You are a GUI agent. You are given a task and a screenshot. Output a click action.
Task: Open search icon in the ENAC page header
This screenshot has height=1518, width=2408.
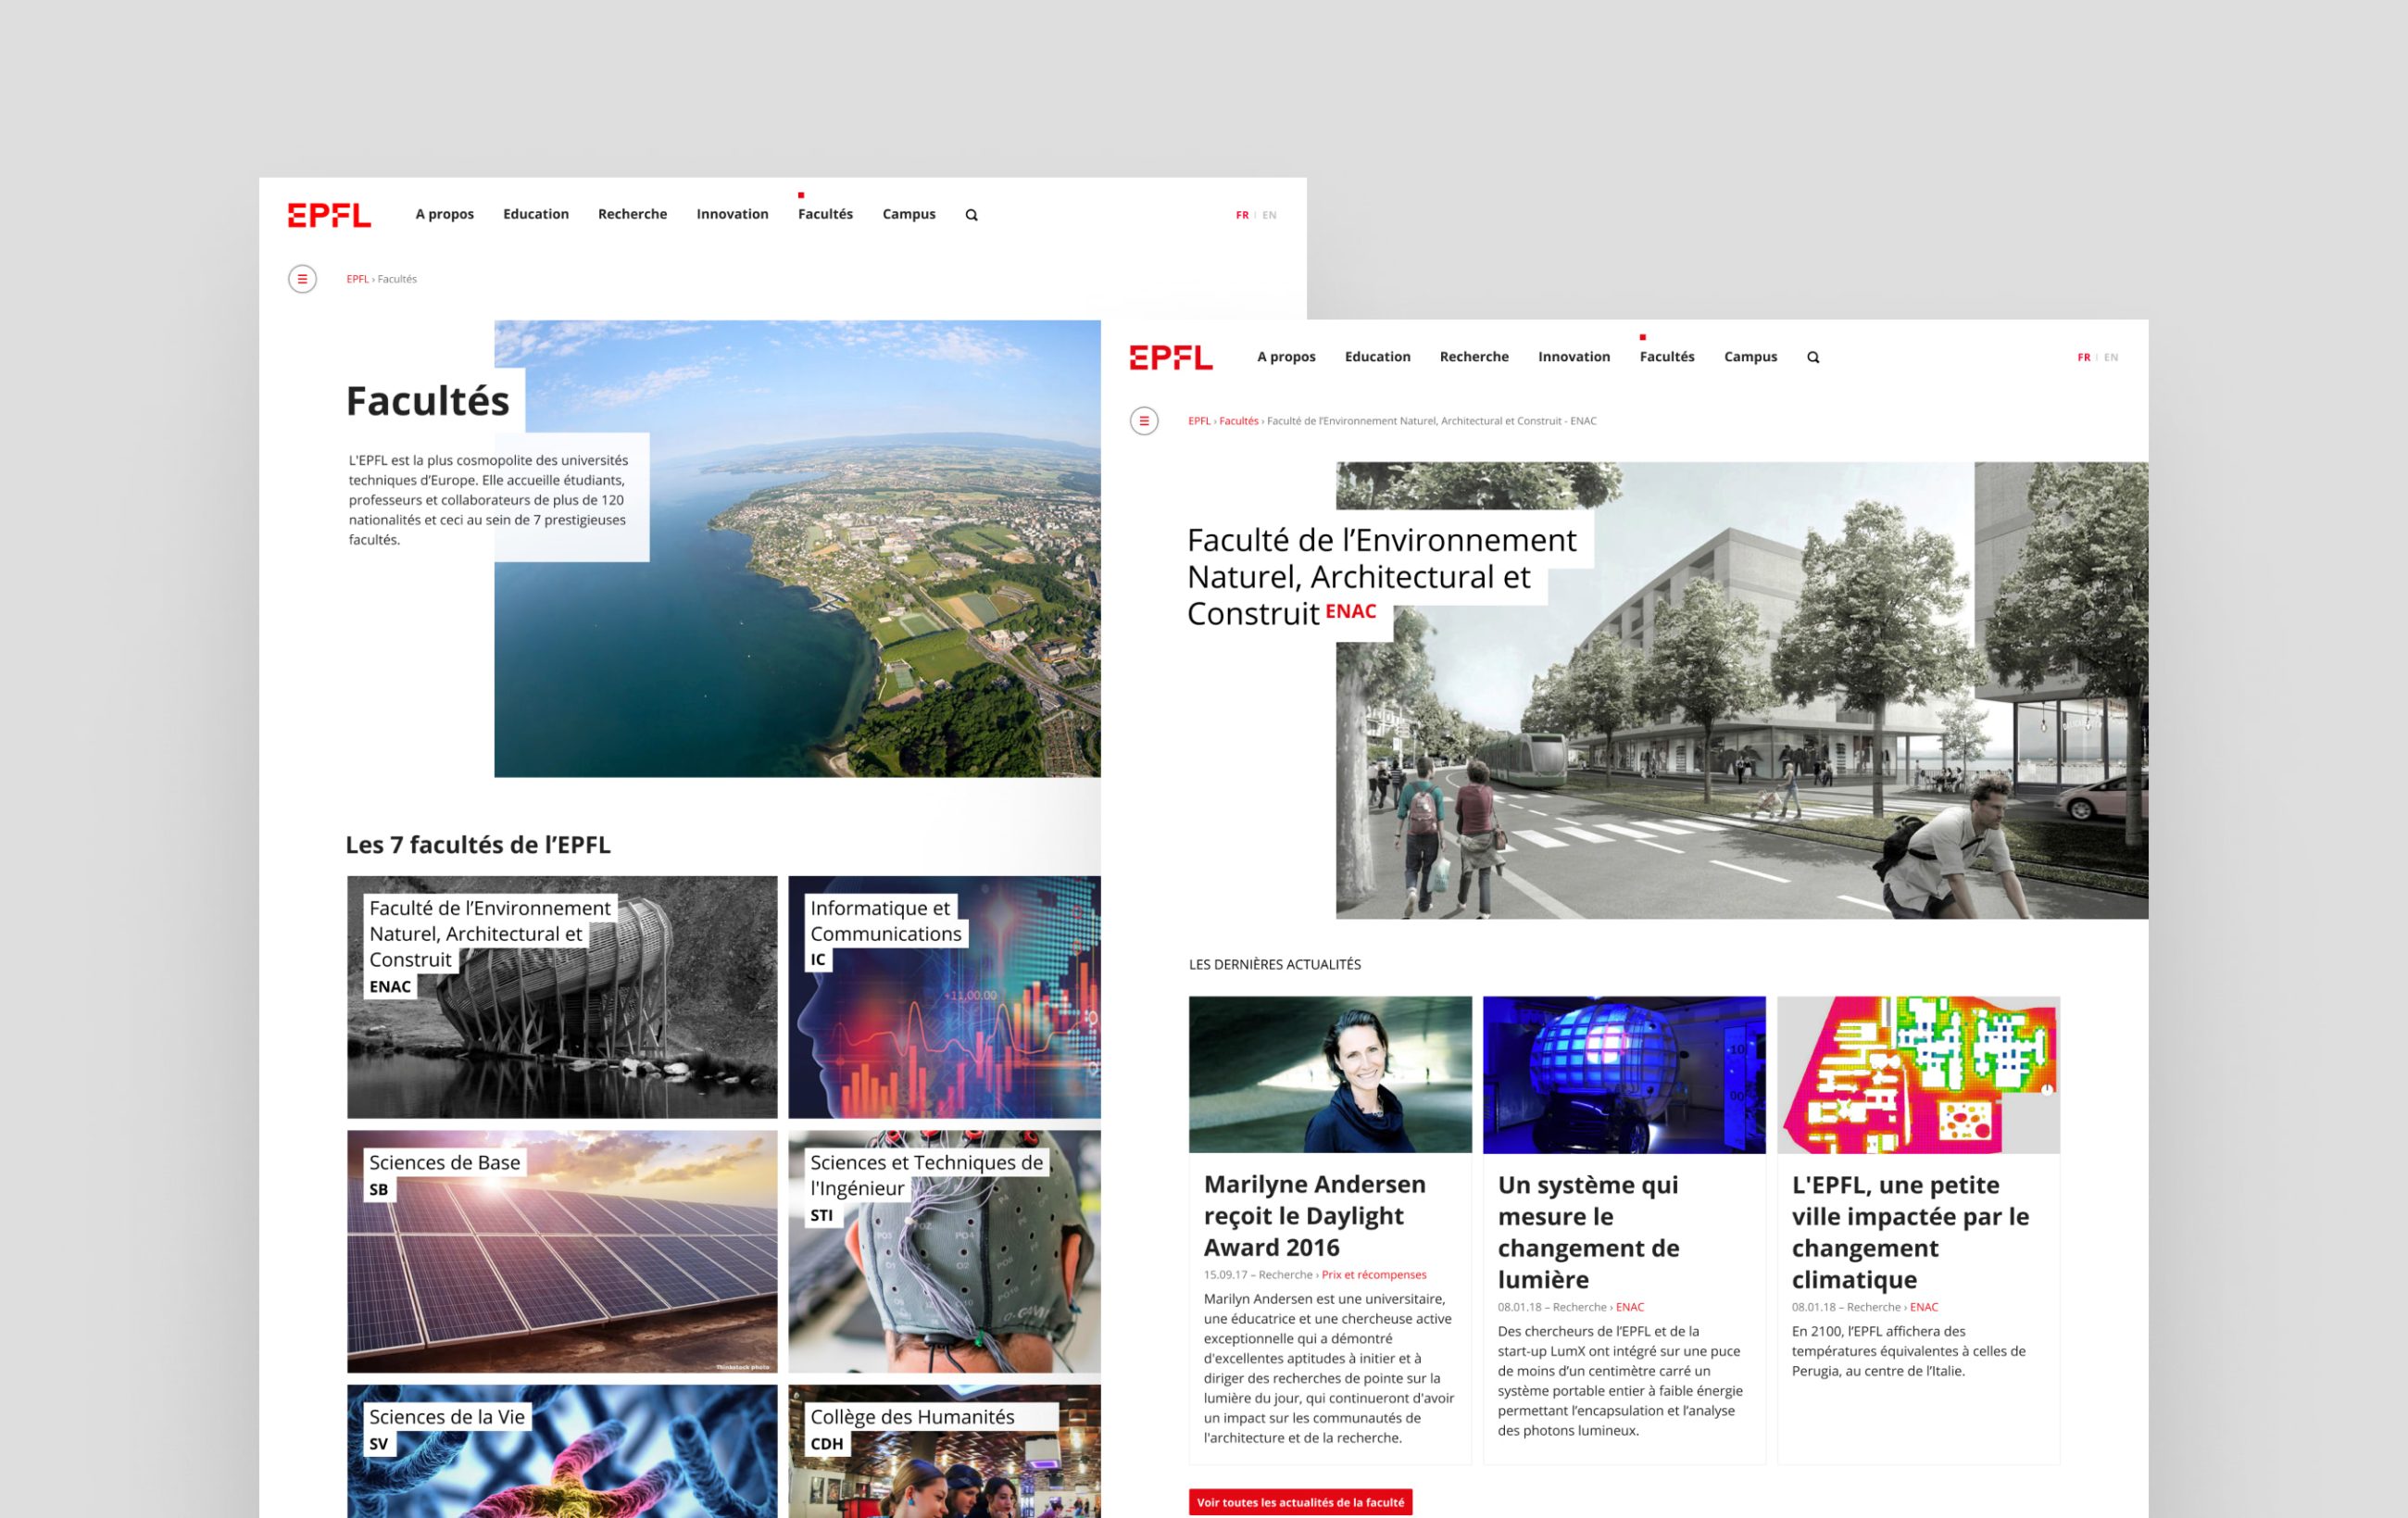click(1813, 357)
